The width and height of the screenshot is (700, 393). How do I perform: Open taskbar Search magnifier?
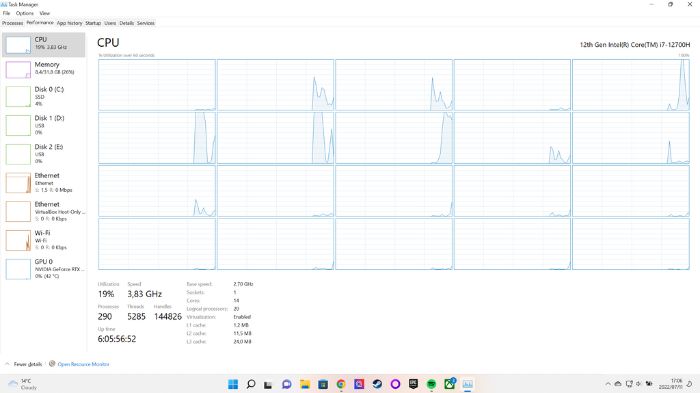click(x=251, y=384)
